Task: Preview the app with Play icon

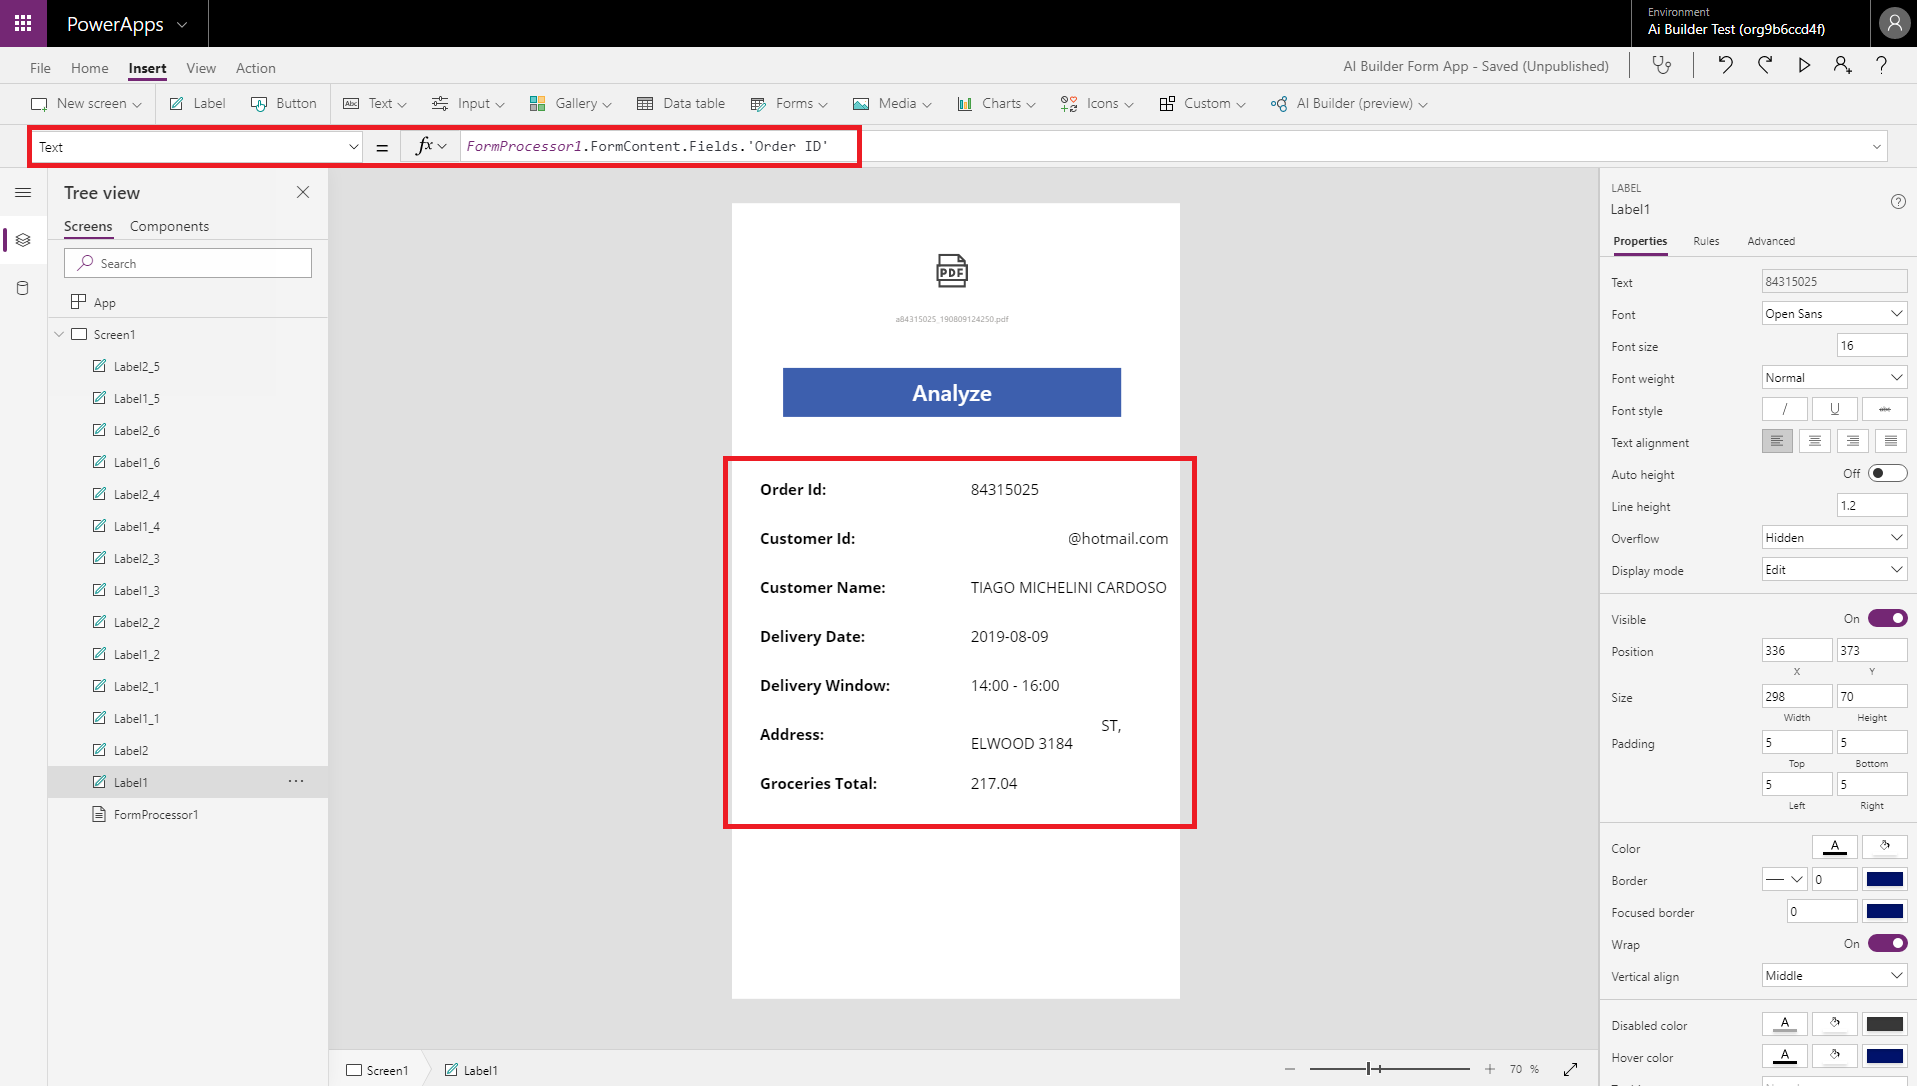Action: pos(1804,66)
